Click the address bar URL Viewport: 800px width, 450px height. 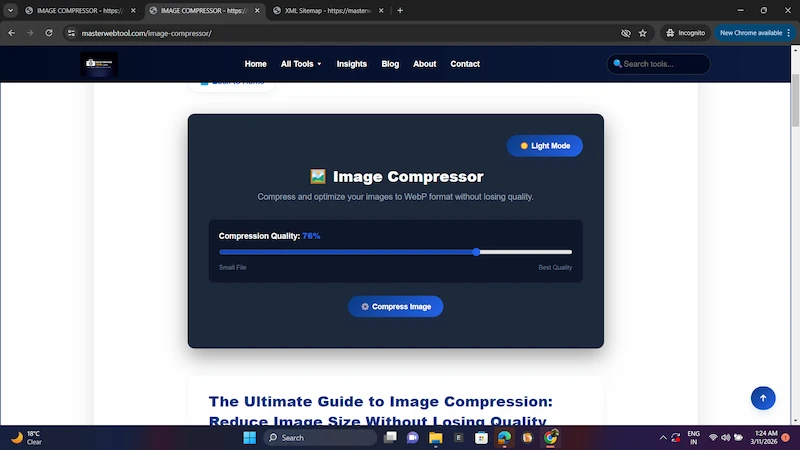pos(146,33)
